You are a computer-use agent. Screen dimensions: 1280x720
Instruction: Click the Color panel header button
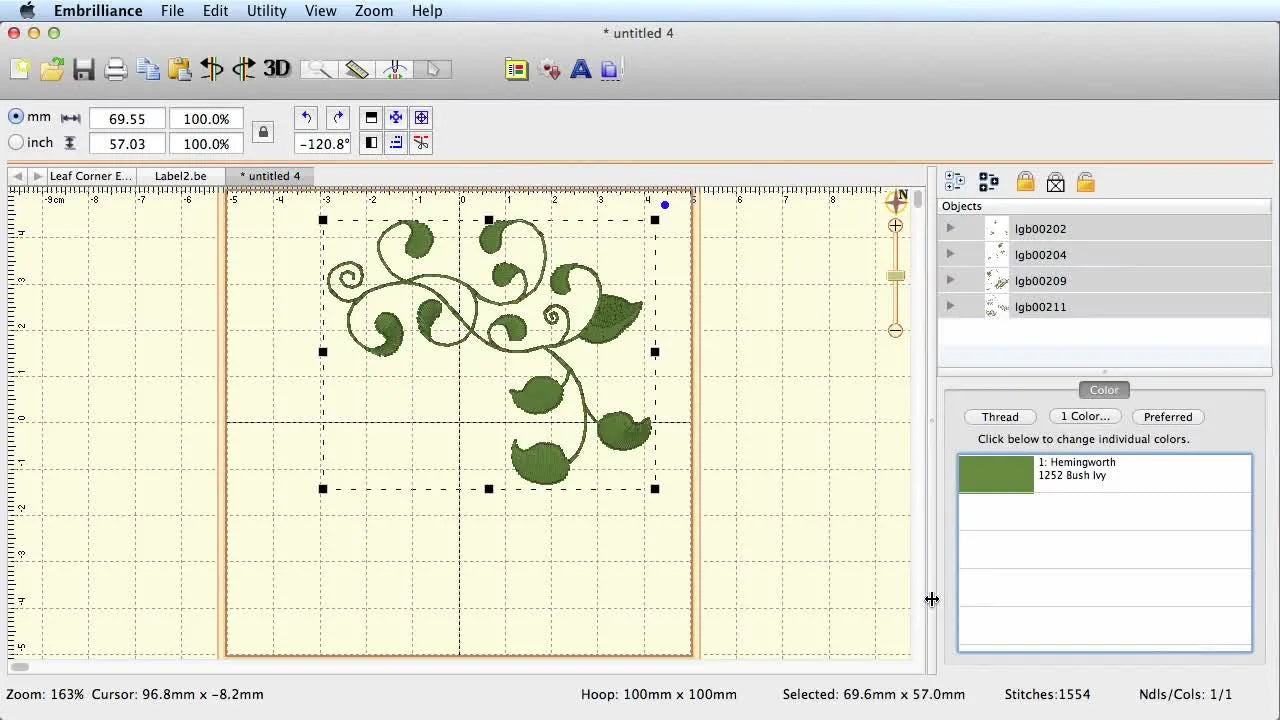coord(1104,390)
